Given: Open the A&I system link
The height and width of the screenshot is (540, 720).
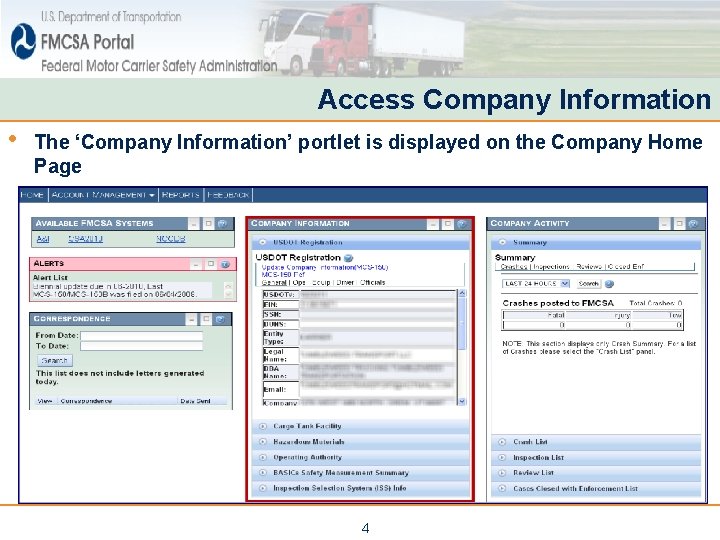Looking at the screenshot, I should coord(43,239).
